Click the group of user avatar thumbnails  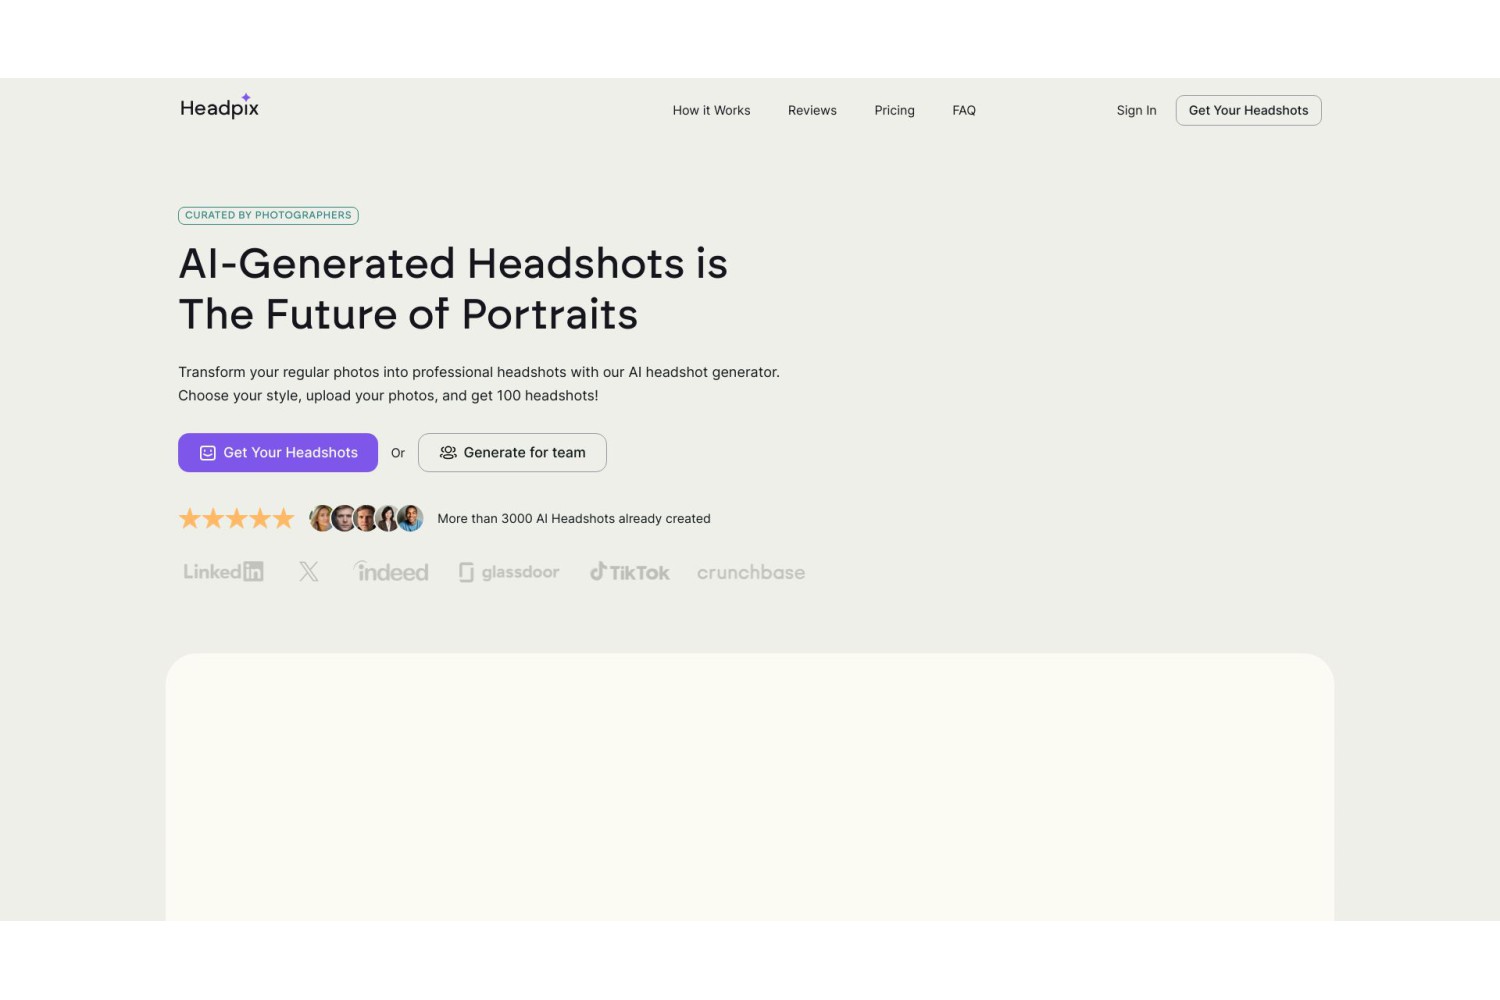pos(366,518)
